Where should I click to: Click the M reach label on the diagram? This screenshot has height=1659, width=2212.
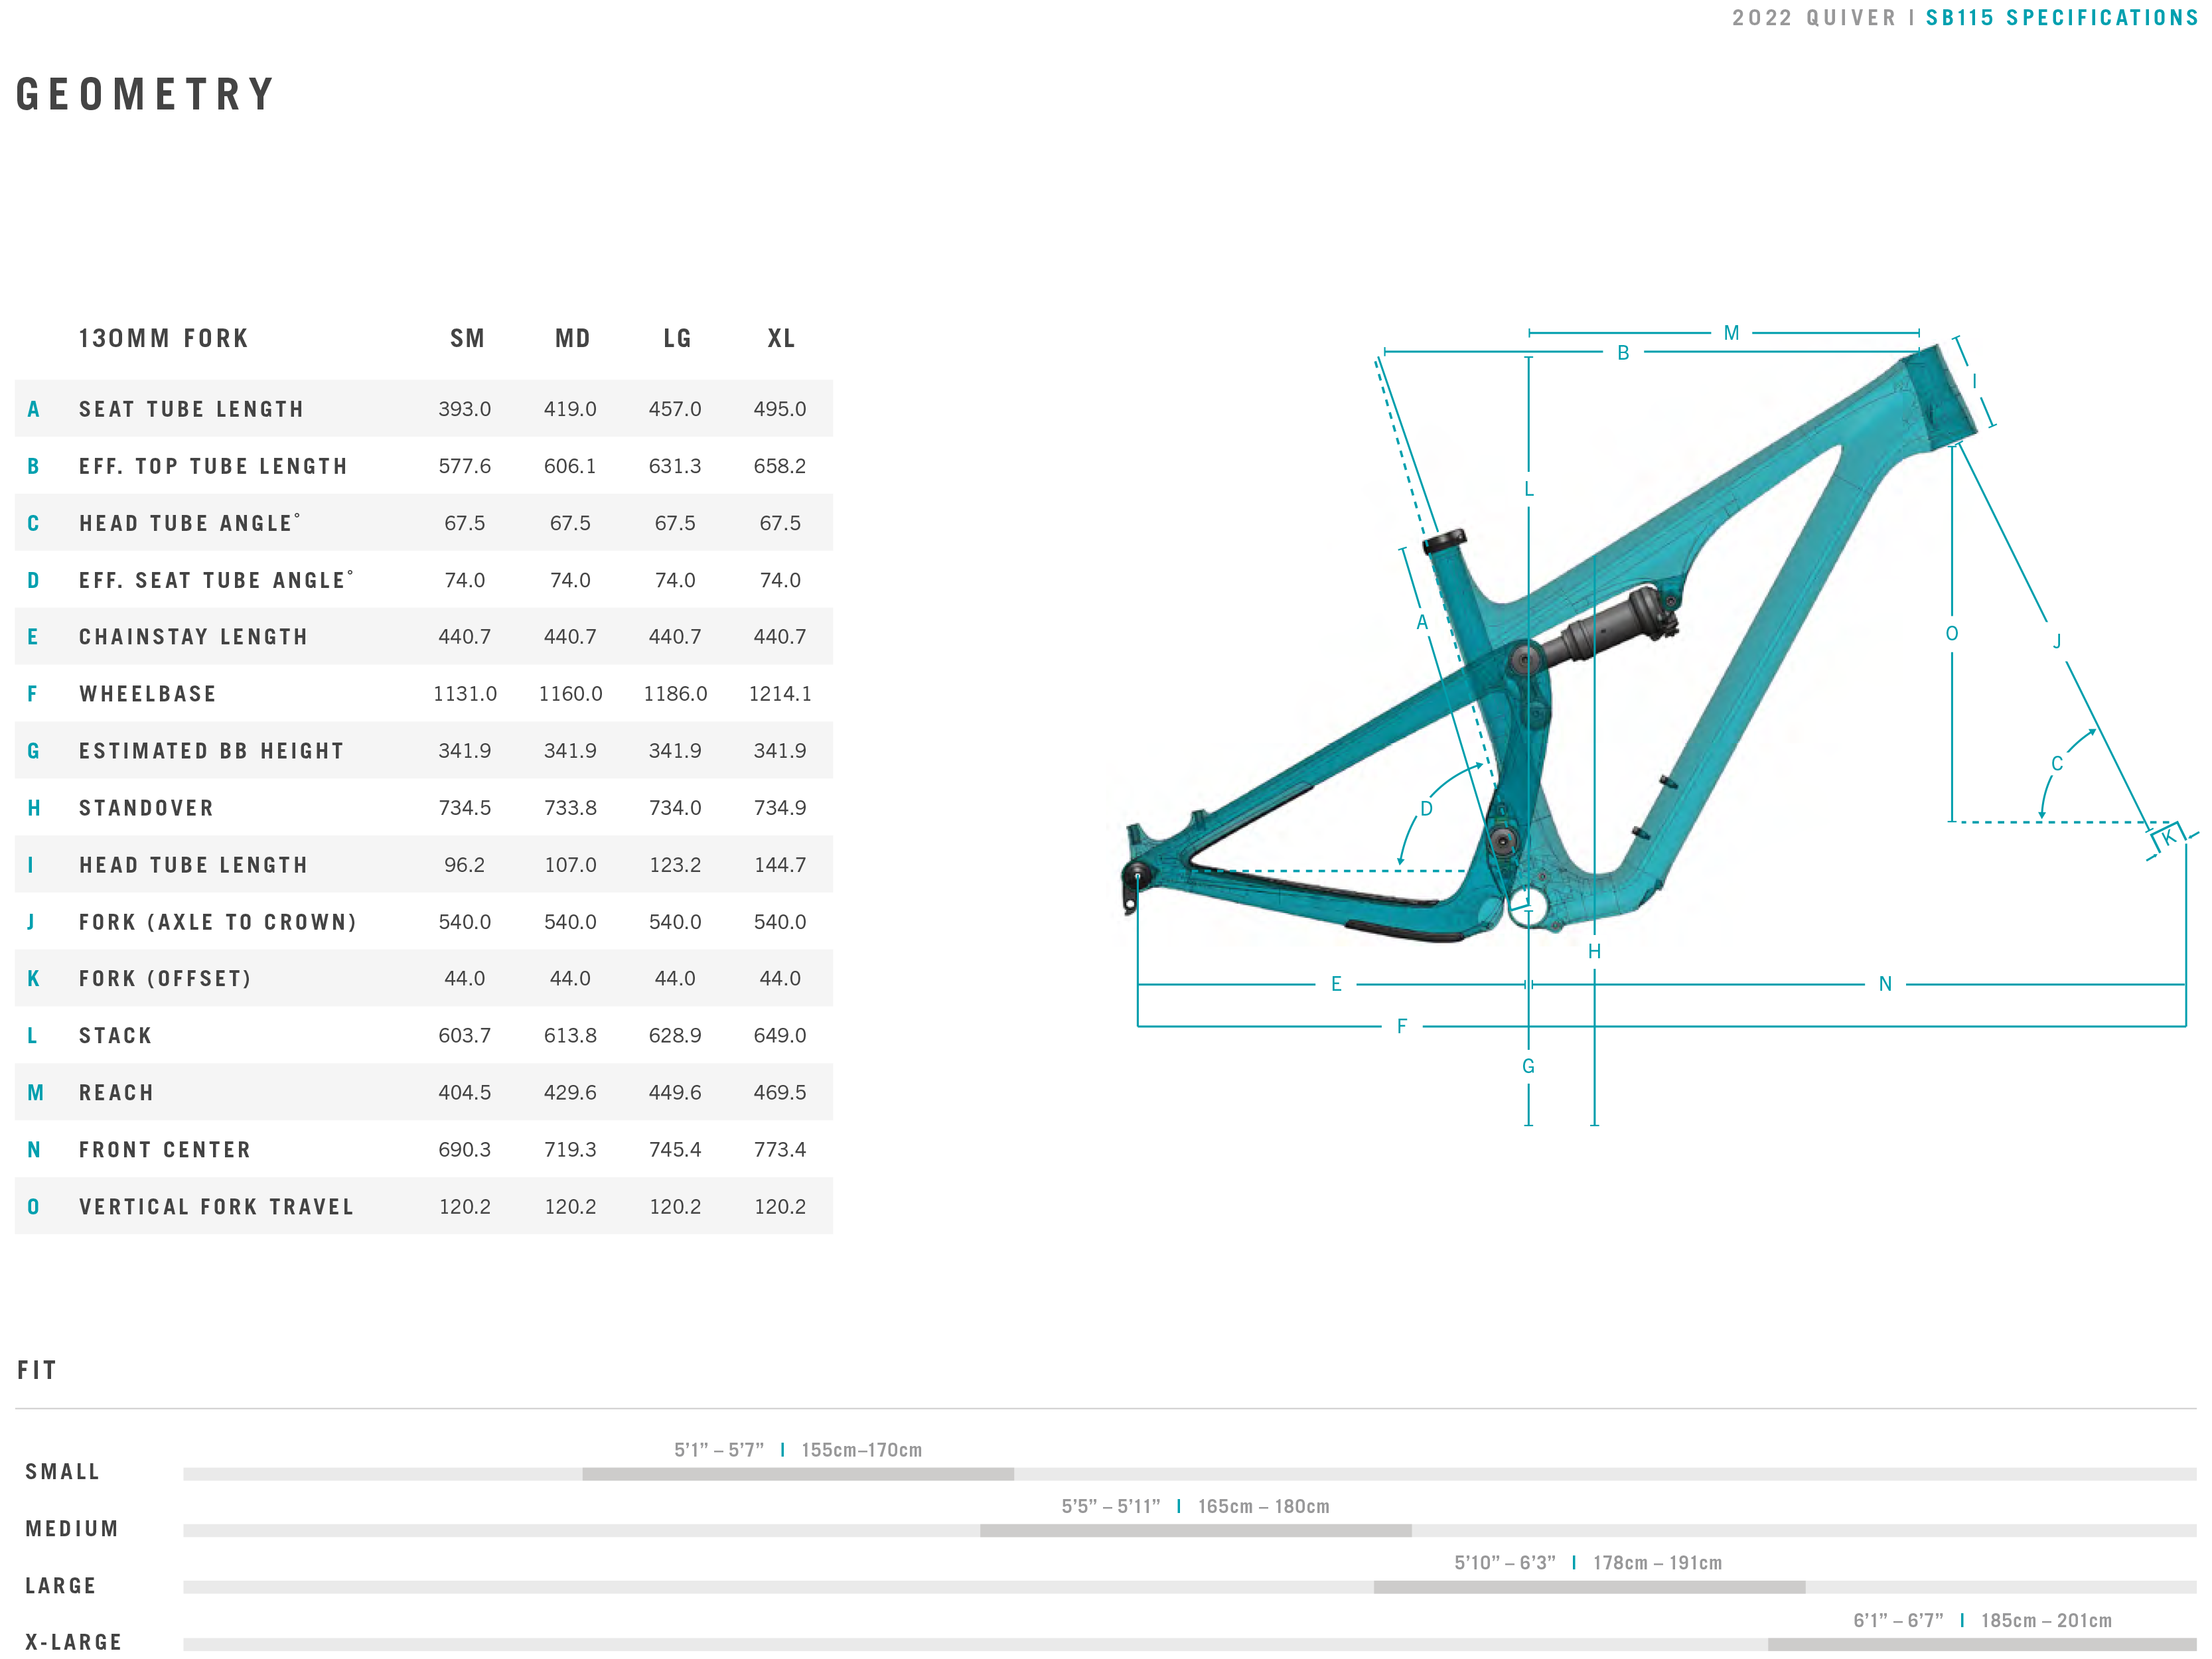click(1731, 333)
